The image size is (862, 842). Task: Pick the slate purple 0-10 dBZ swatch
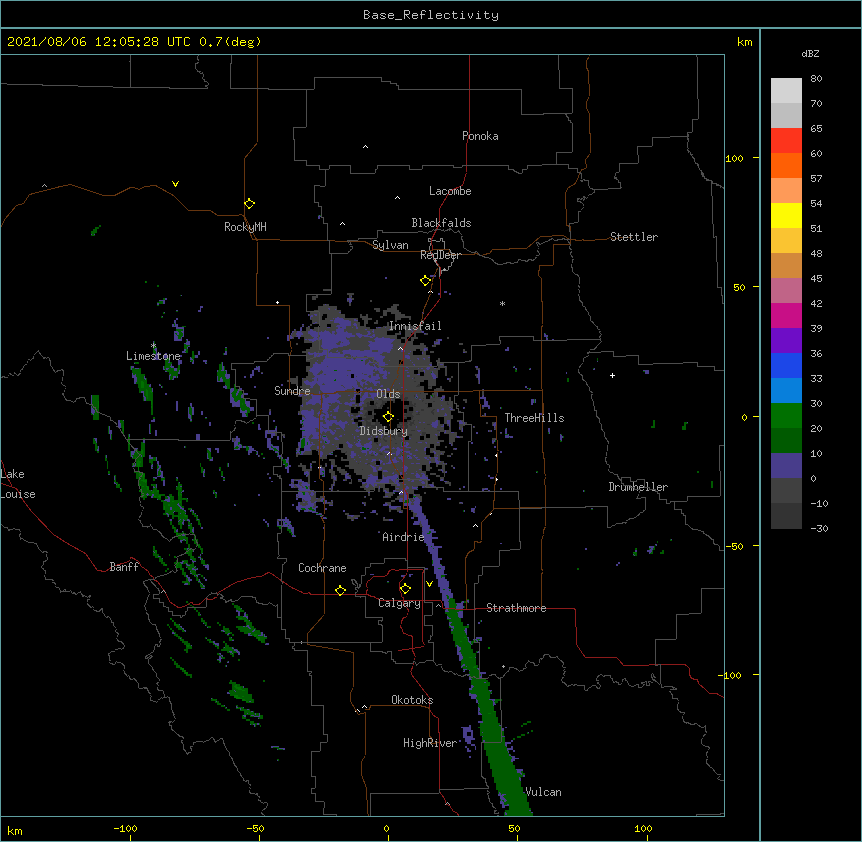click(786, 466)
